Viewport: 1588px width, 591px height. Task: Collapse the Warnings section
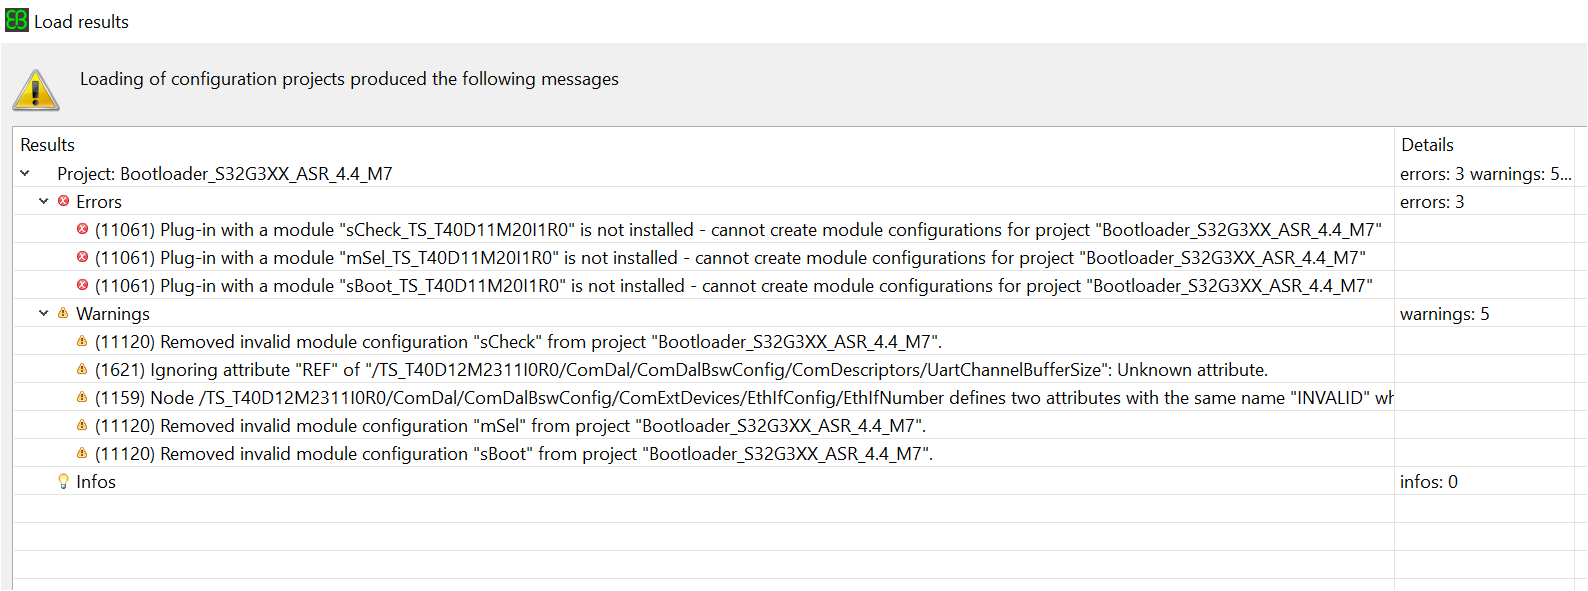pos(43,313)
